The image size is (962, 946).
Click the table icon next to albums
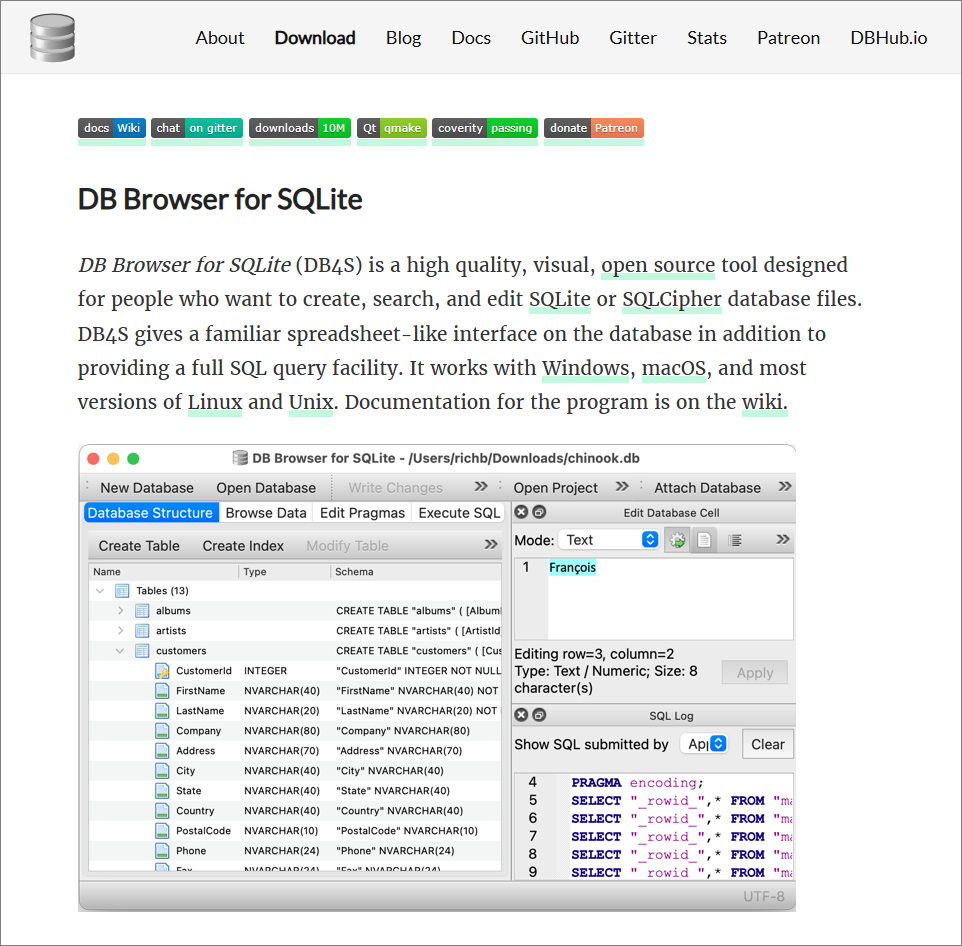[x=142, y=611]
